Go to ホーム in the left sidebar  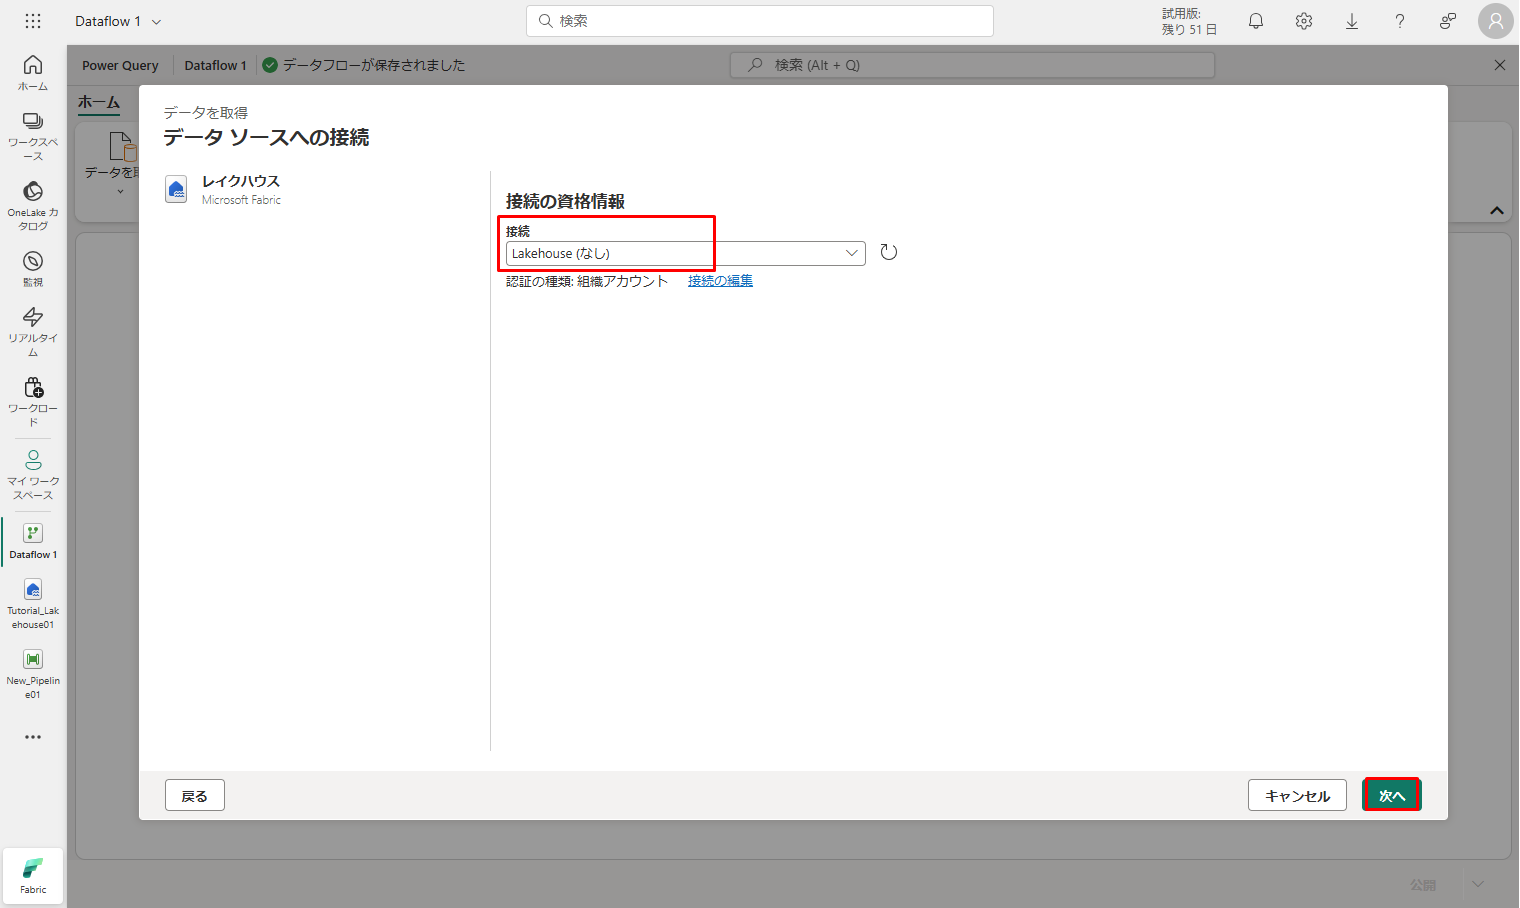[33, 73]
